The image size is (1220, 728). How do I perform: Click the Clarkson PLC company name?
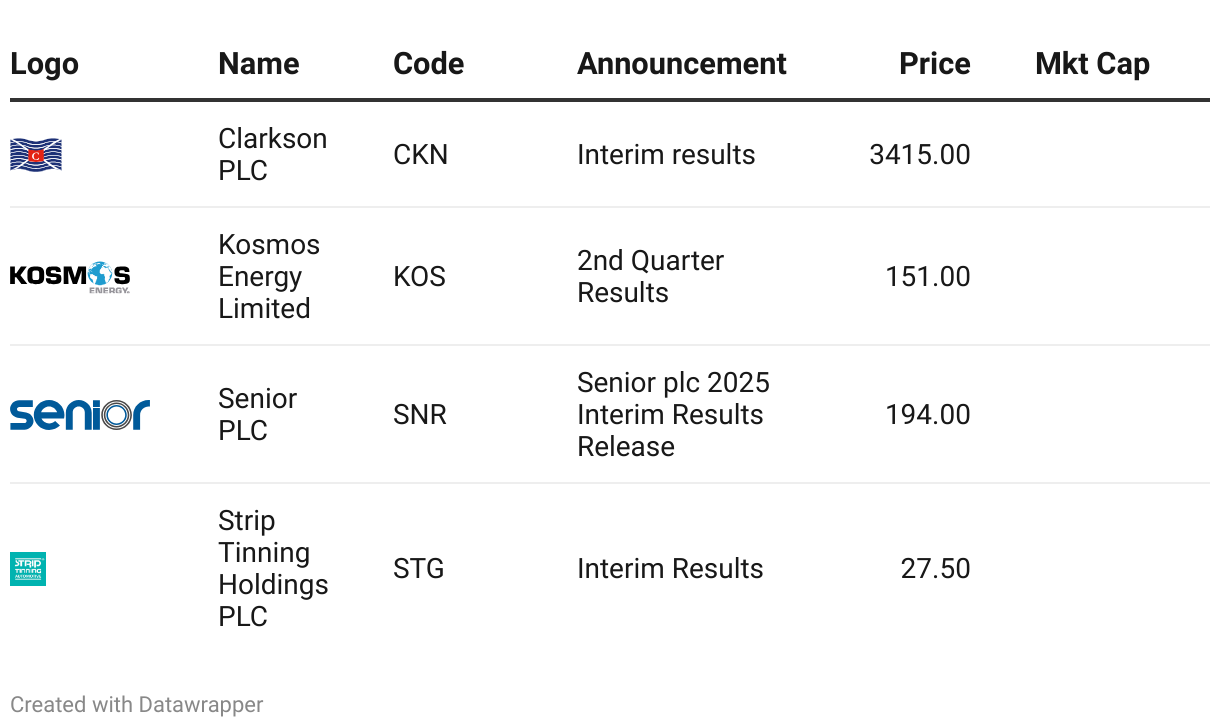point(272,154)
